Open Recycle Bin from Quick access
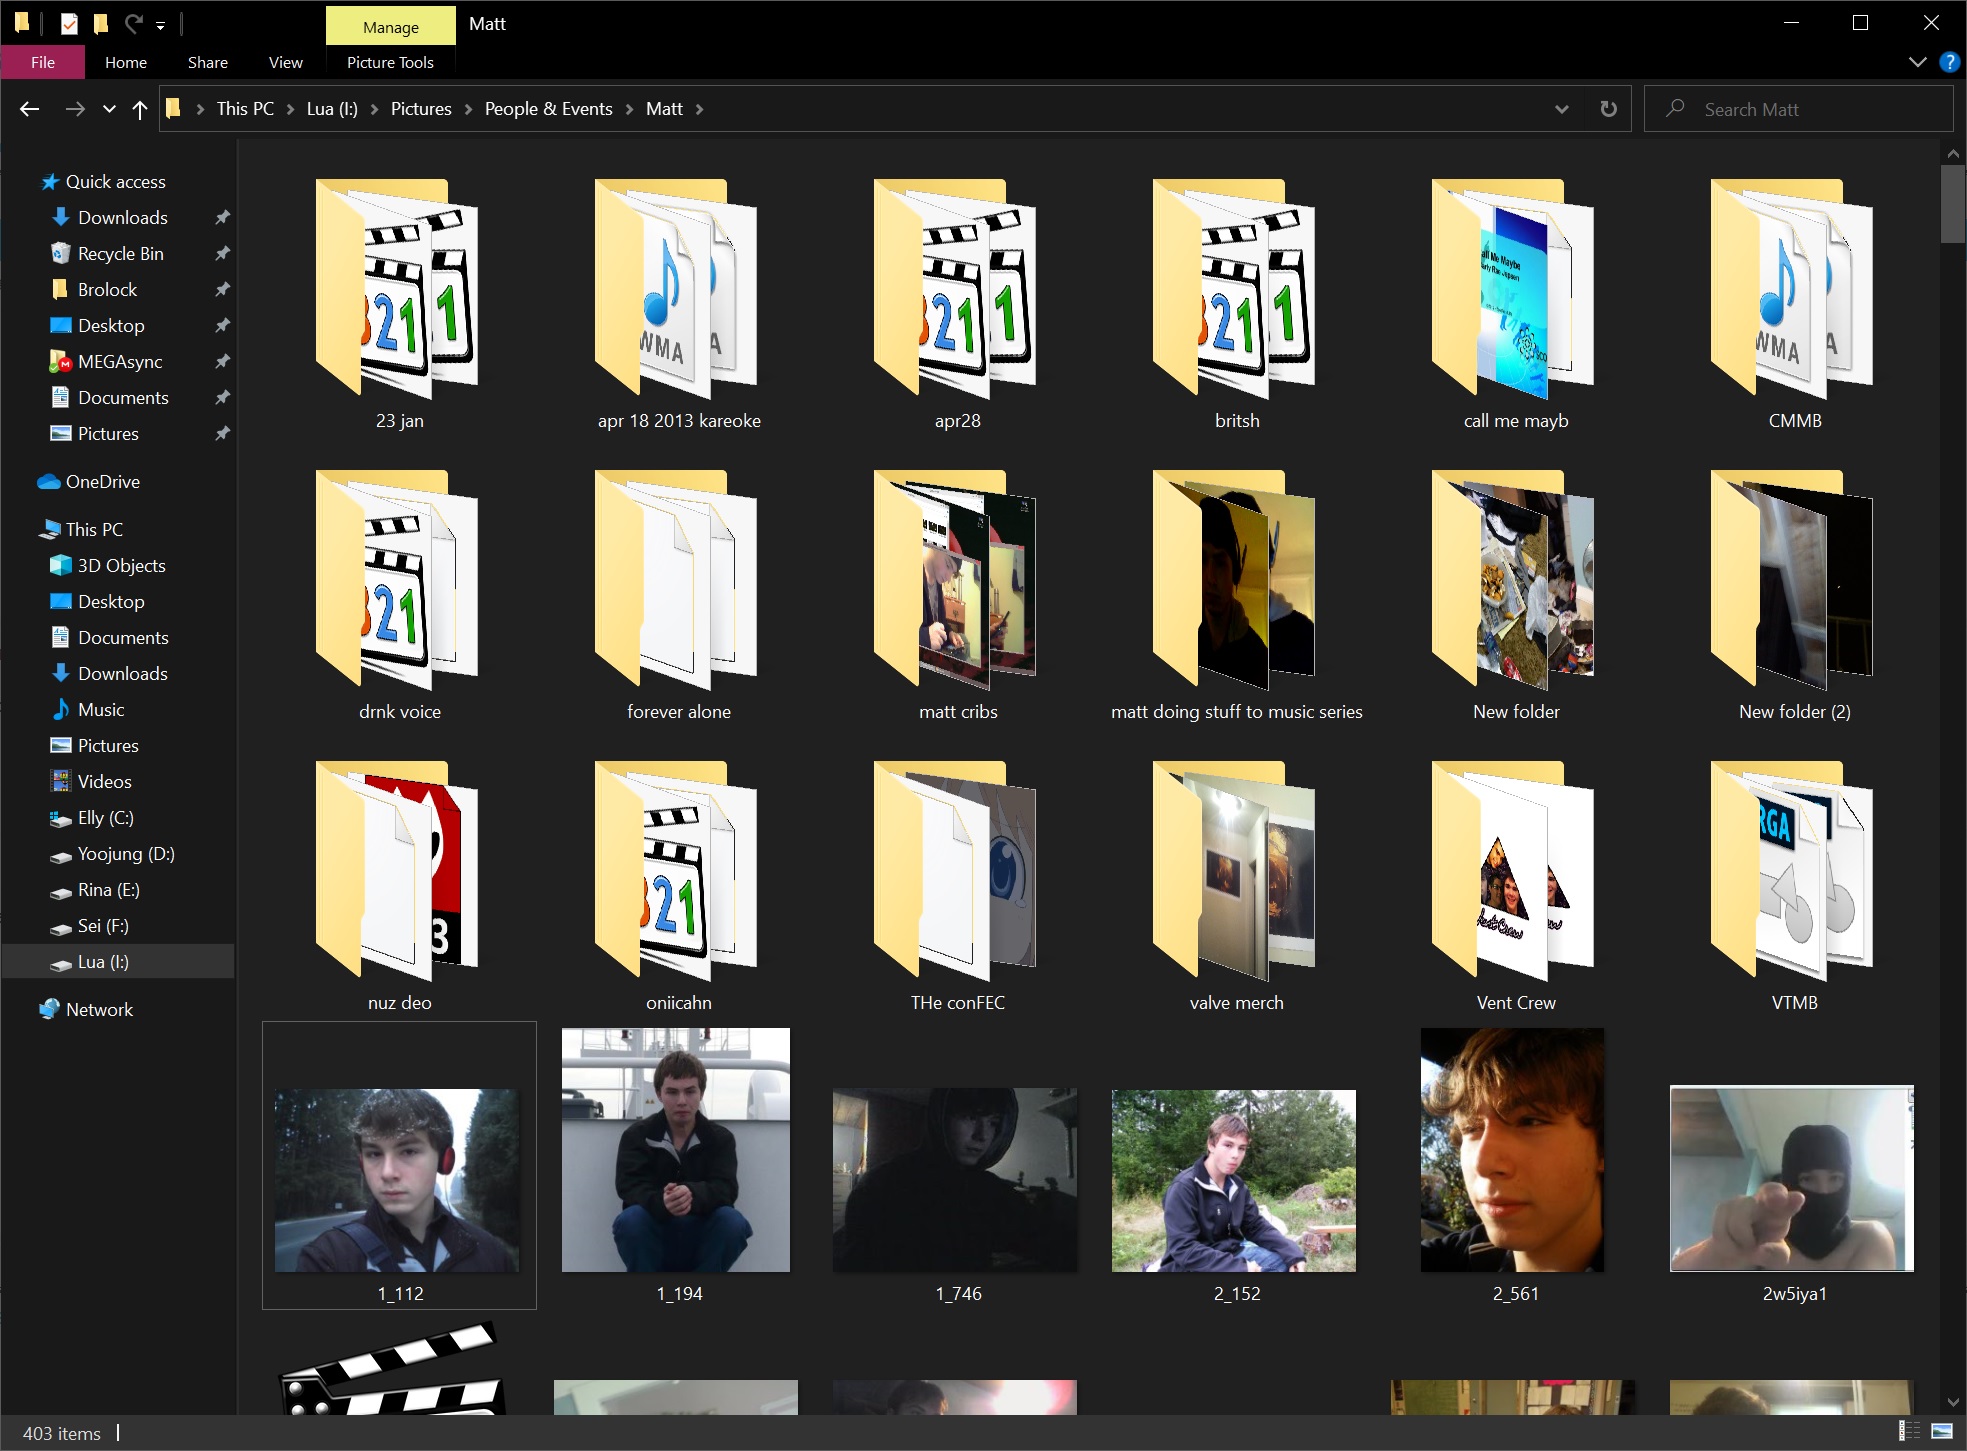This screenshot has height=1451, width=1967. 120,254
